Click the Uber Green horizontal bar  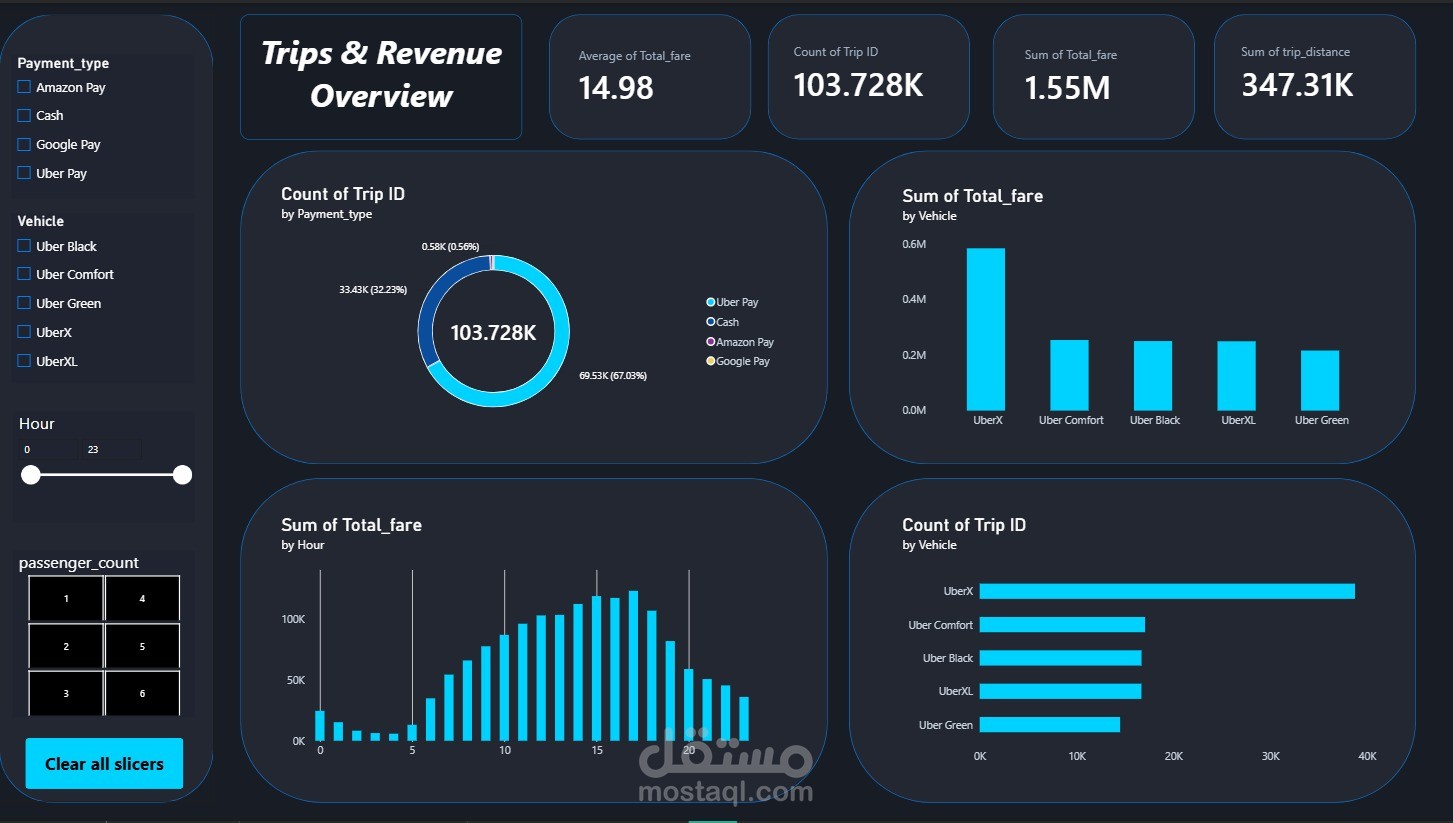1050,725
